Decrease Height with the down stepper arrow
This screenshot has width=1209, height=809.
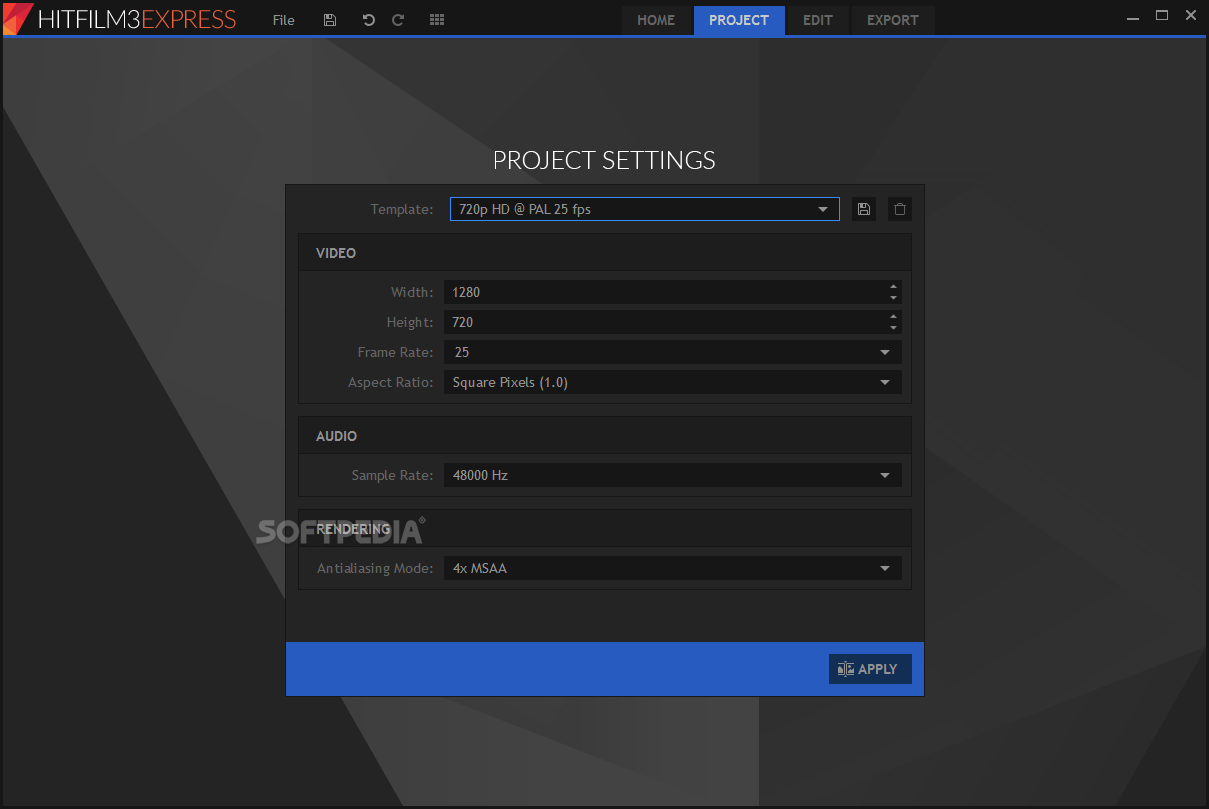[893, 327]
